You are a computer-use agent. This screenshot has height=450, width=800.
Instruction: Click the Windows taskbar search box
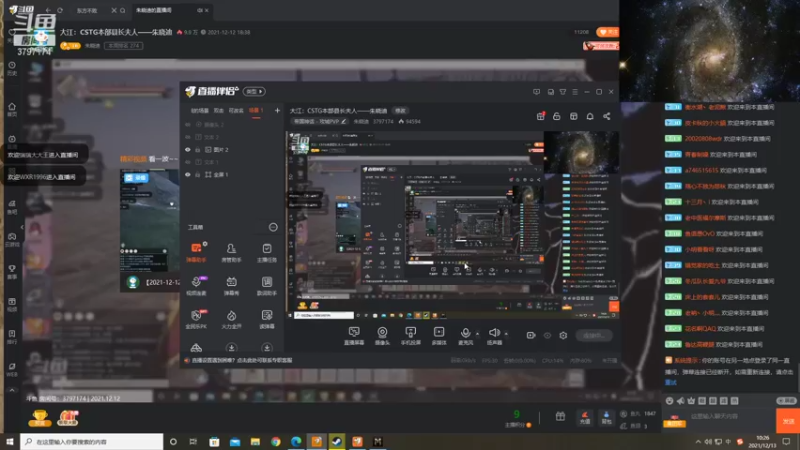coord(92,441)
